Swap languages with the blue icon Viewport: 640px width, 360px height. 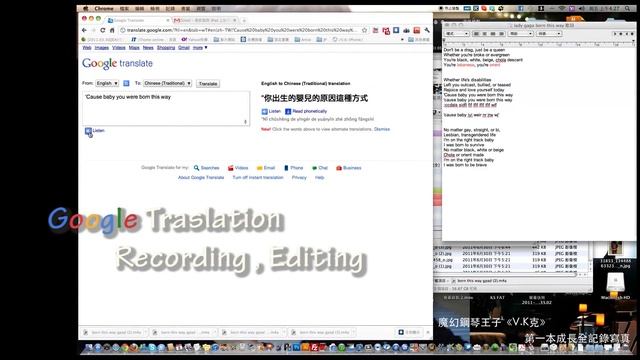coord(127,83)
